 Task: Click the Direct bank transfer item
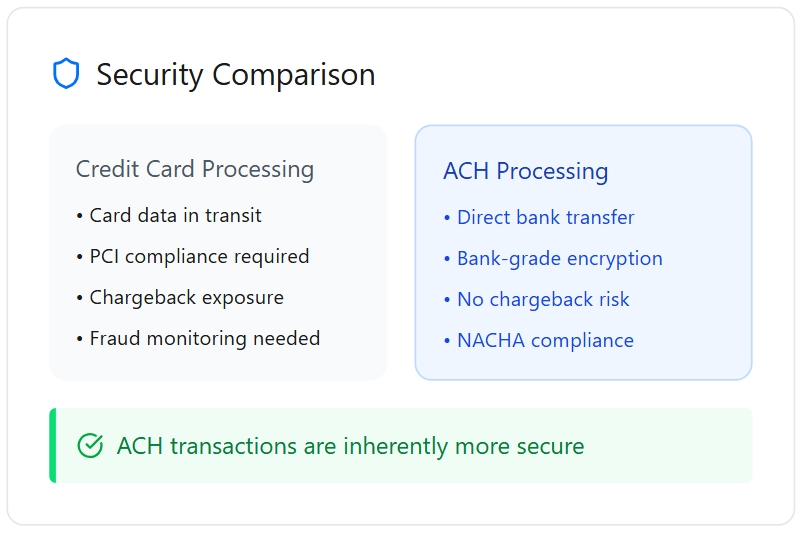545,218
